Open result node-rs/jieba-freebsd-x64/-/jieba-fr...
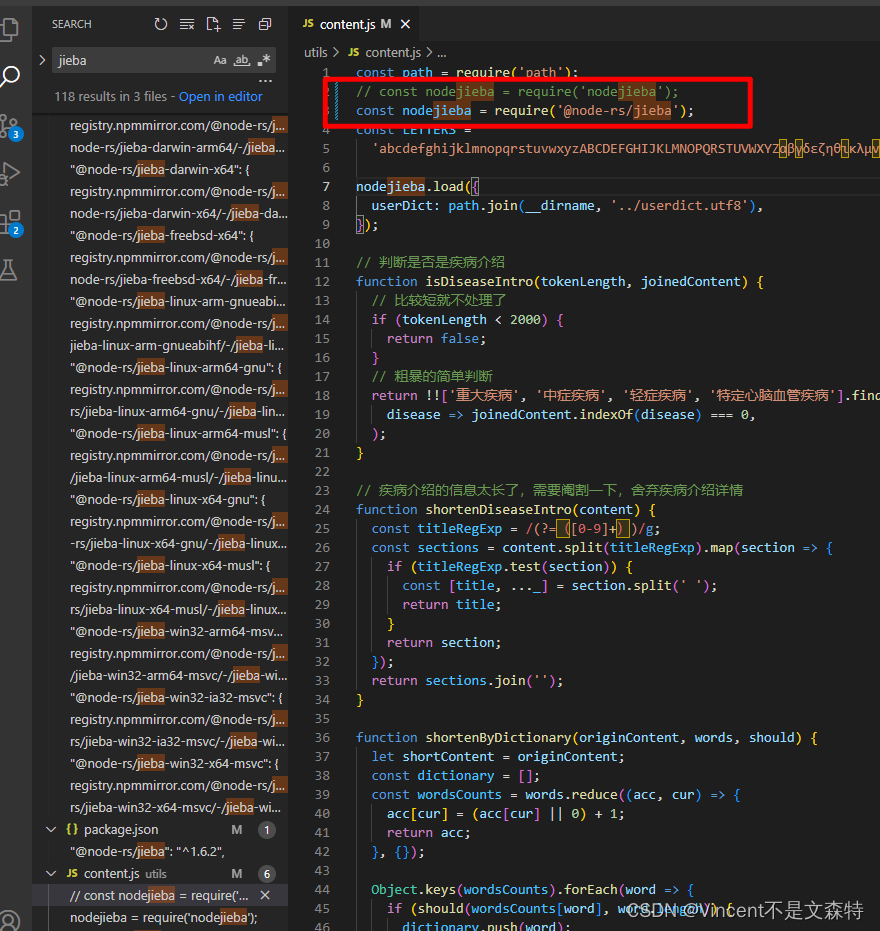This screenshot has height=931, width=880. pos(178,280)
